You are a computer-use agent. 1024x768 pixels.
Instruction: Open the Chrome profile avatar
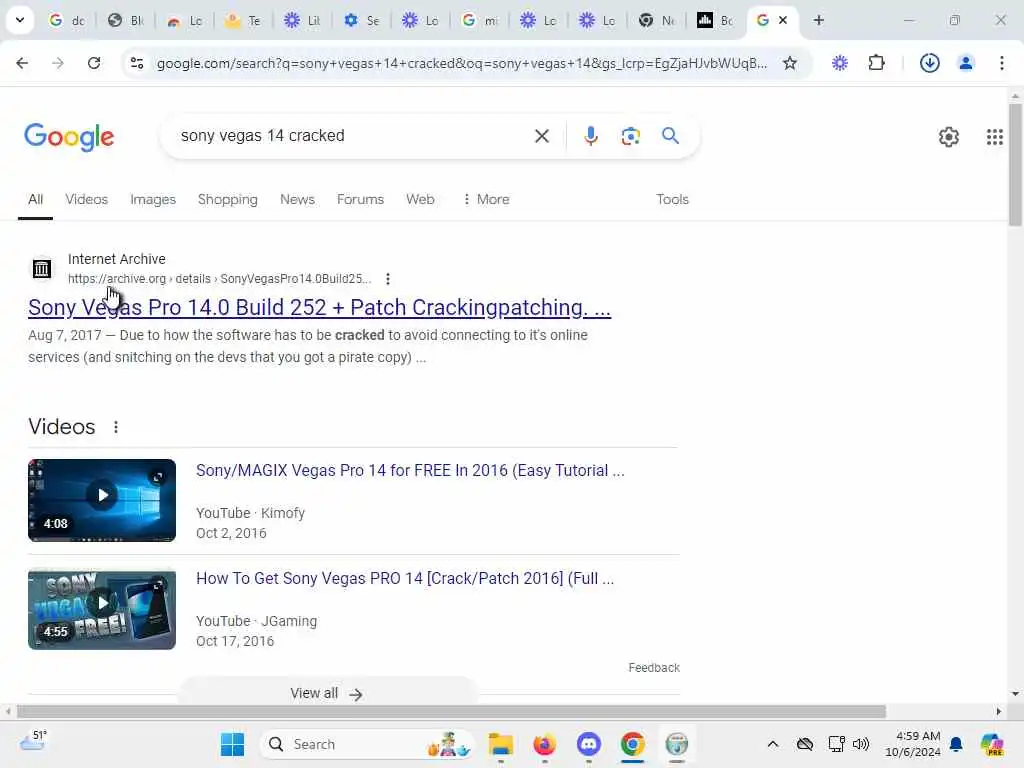965,63
